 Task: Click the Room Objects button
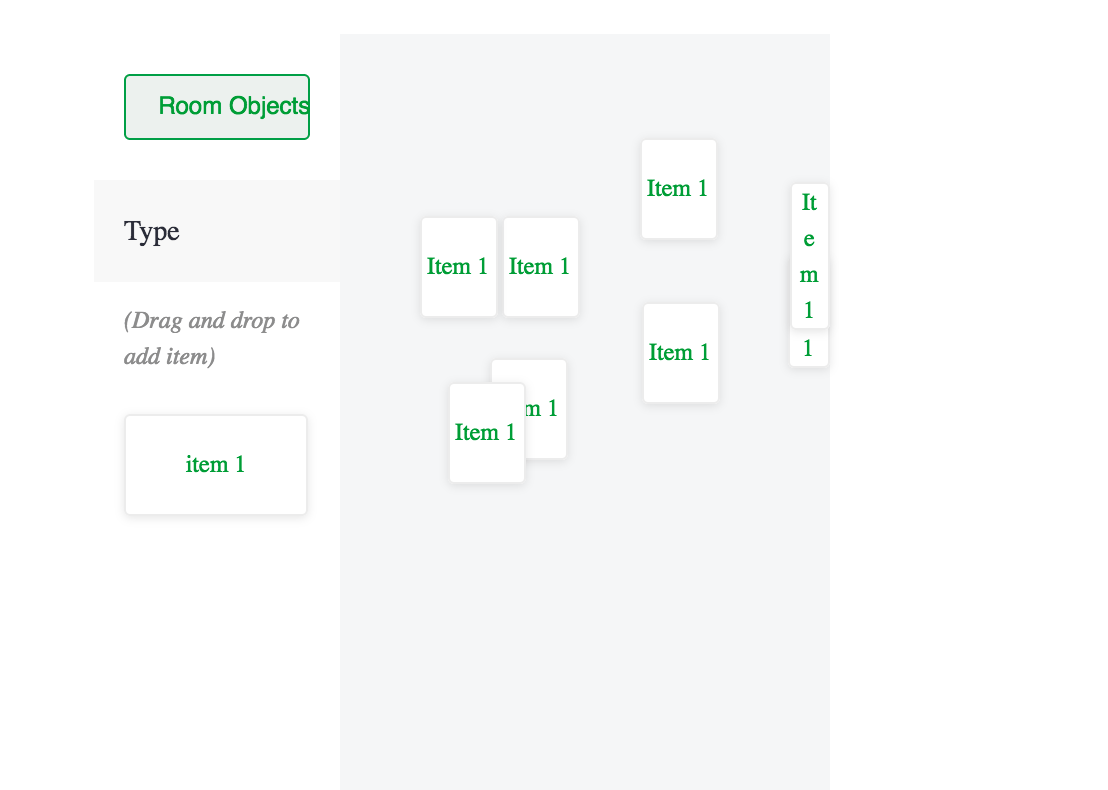pyautogui.click(x=216, y=106)
